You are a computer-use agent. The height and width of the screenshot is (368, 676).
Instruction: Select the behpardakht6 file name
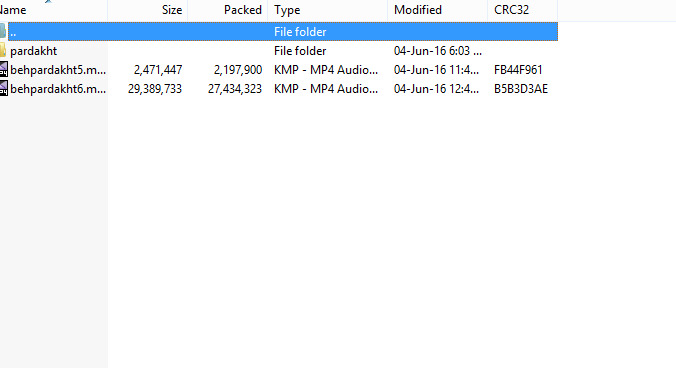pyautogui.click(x=58, y=89)
